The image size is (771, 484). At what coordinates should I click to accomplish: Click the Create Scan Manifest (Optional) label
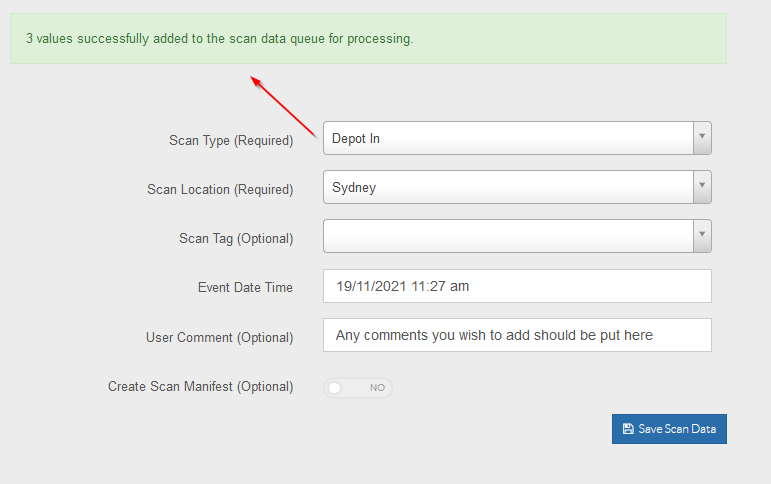201,387
